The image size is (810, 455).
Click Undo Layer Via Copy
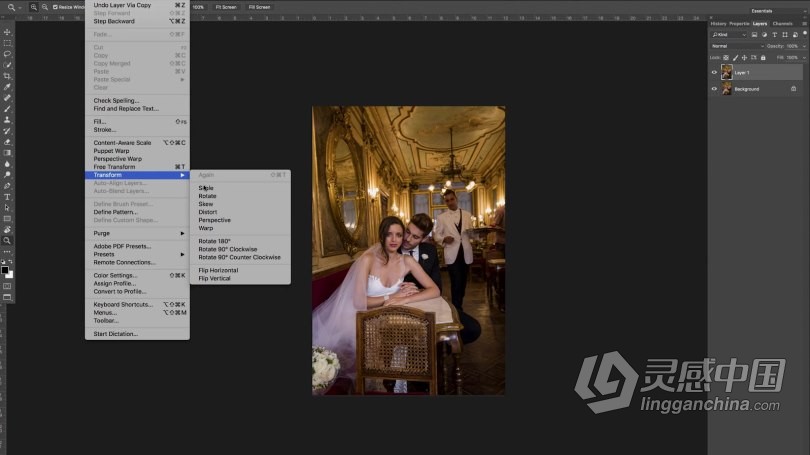coord(137,5)
